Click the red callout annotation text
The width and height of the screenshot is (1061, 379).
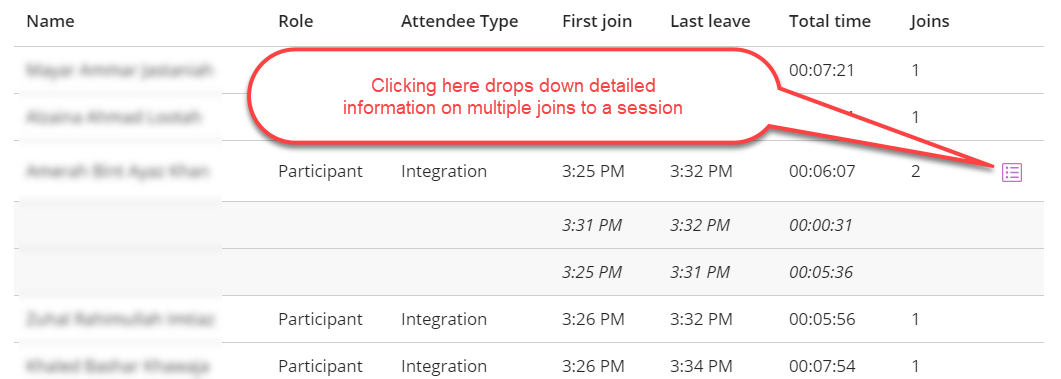coord(512,97)
